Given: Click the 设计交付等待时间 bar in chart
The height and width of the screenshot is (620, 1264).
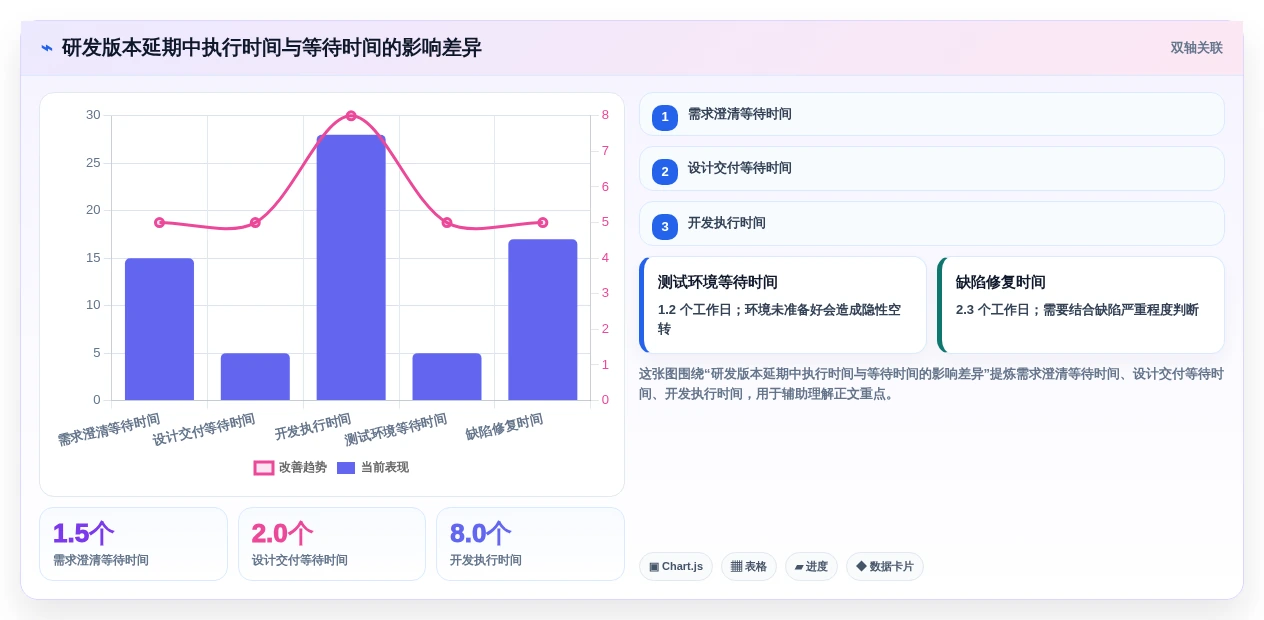Looking at the screenshot, I should point(255,377).
